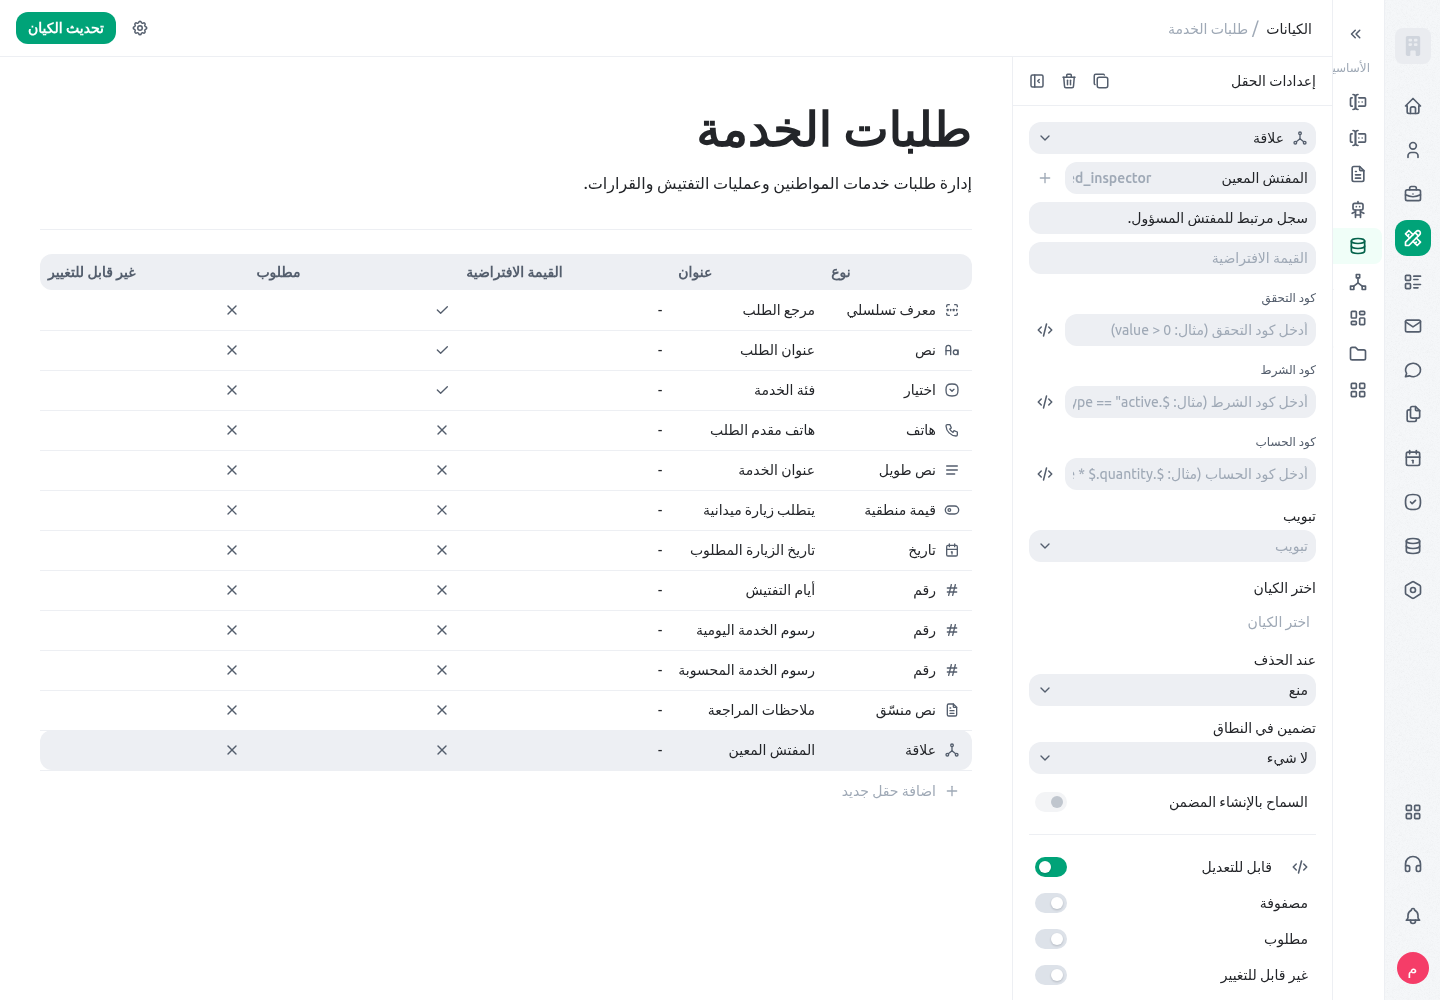Click the القيمة الافتراضية column header
Image resolution: width=1440 pixels, height=1000 pixels.
pos(514,272)
